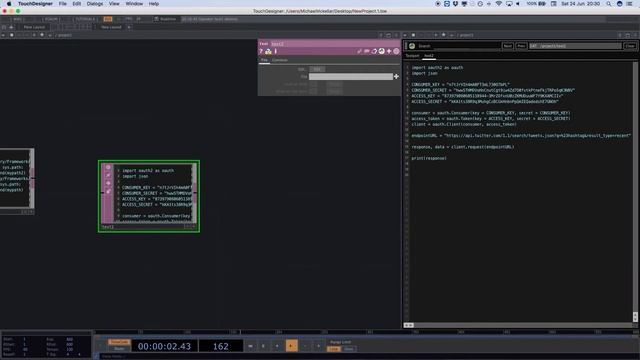Image resolution: width=640 pixels, height=360 pixels.
Task: Switch timeline display to TimeCode
Action: (119, 342)
